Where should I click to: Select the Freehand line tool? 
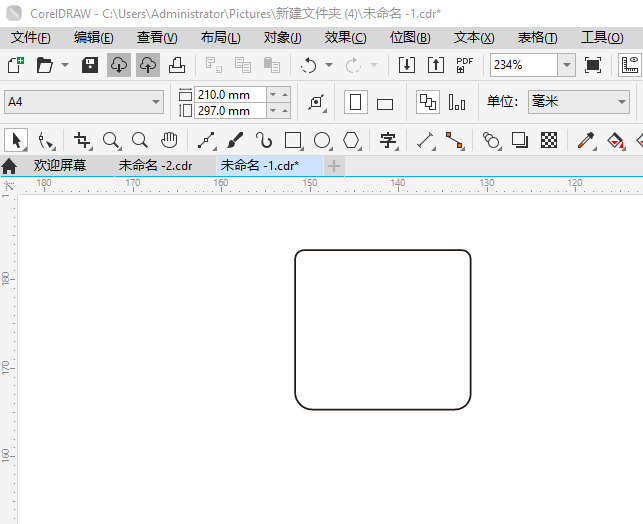click(x=207, y=140)
